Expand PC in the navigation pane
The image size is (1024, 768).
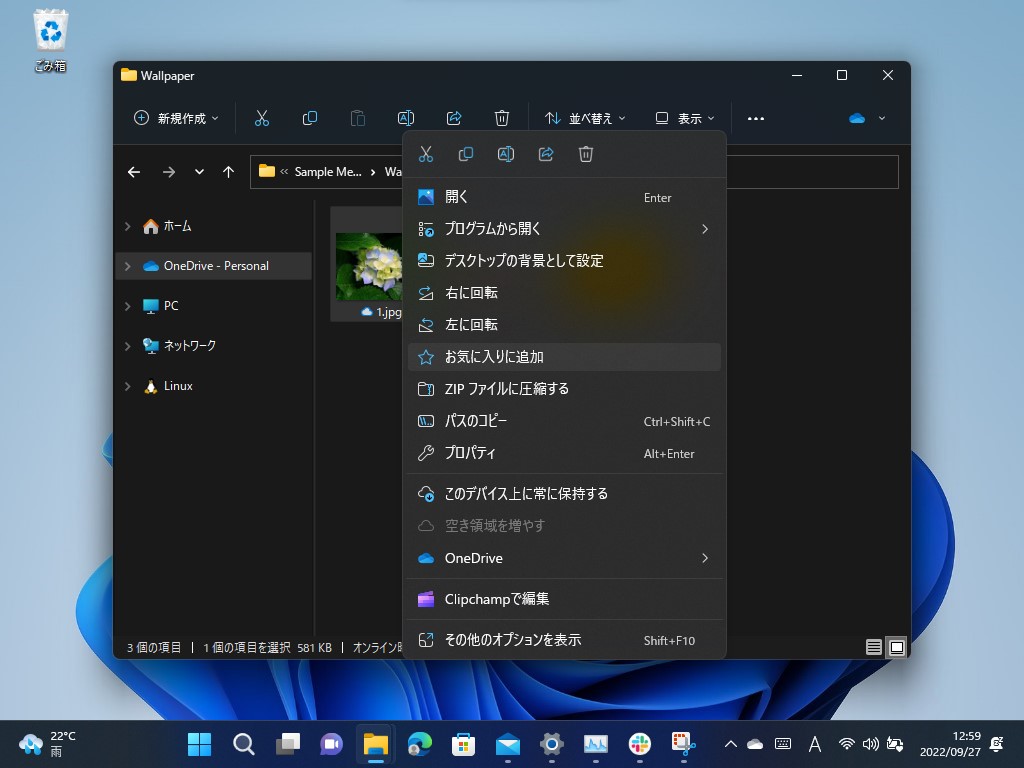(127, 306)
